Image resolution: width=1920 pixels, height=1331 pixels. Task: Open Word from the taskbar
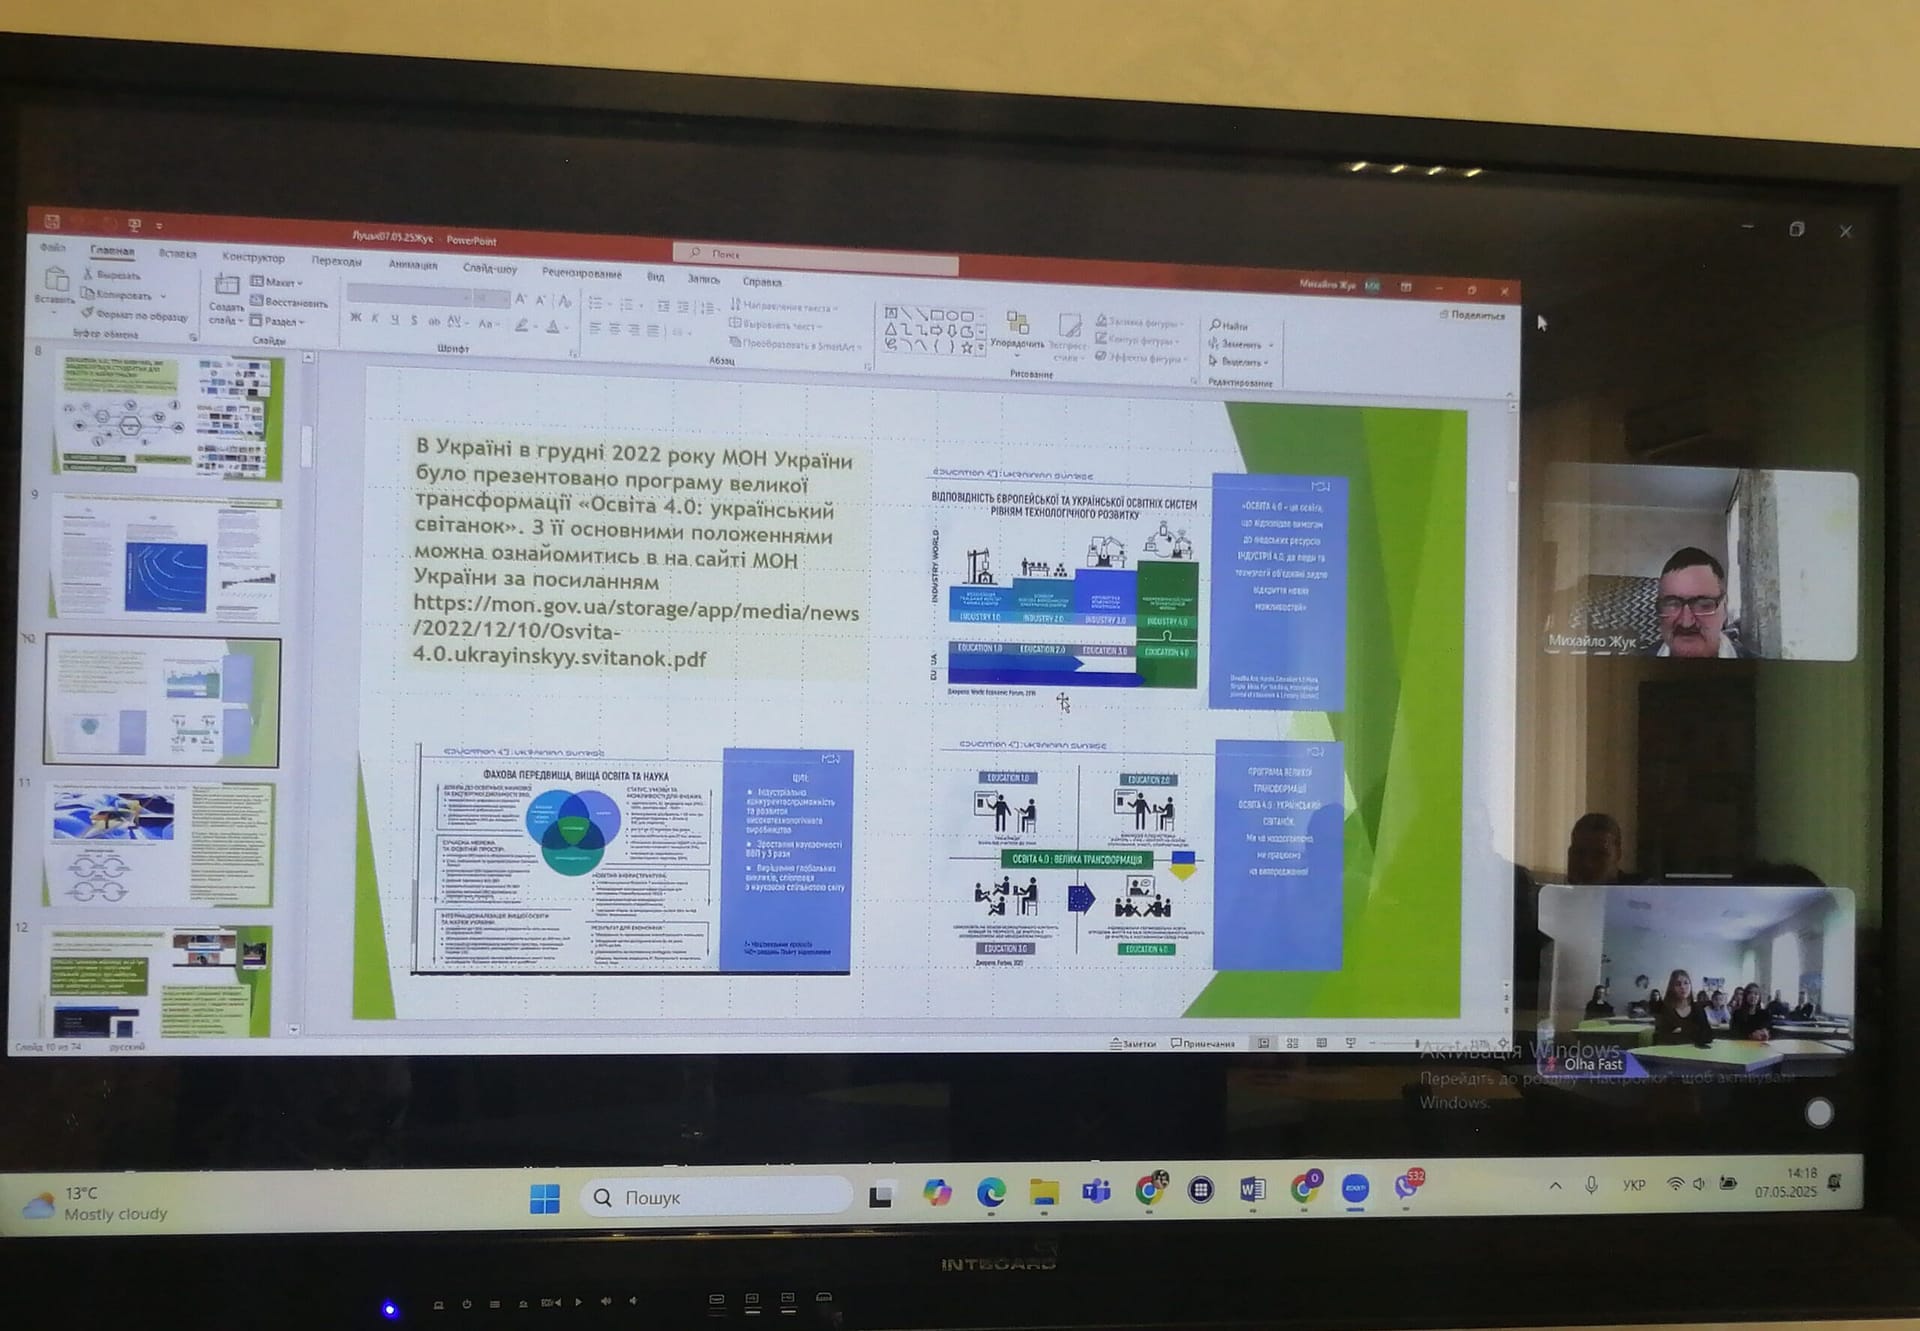tap(1252, 1189)
